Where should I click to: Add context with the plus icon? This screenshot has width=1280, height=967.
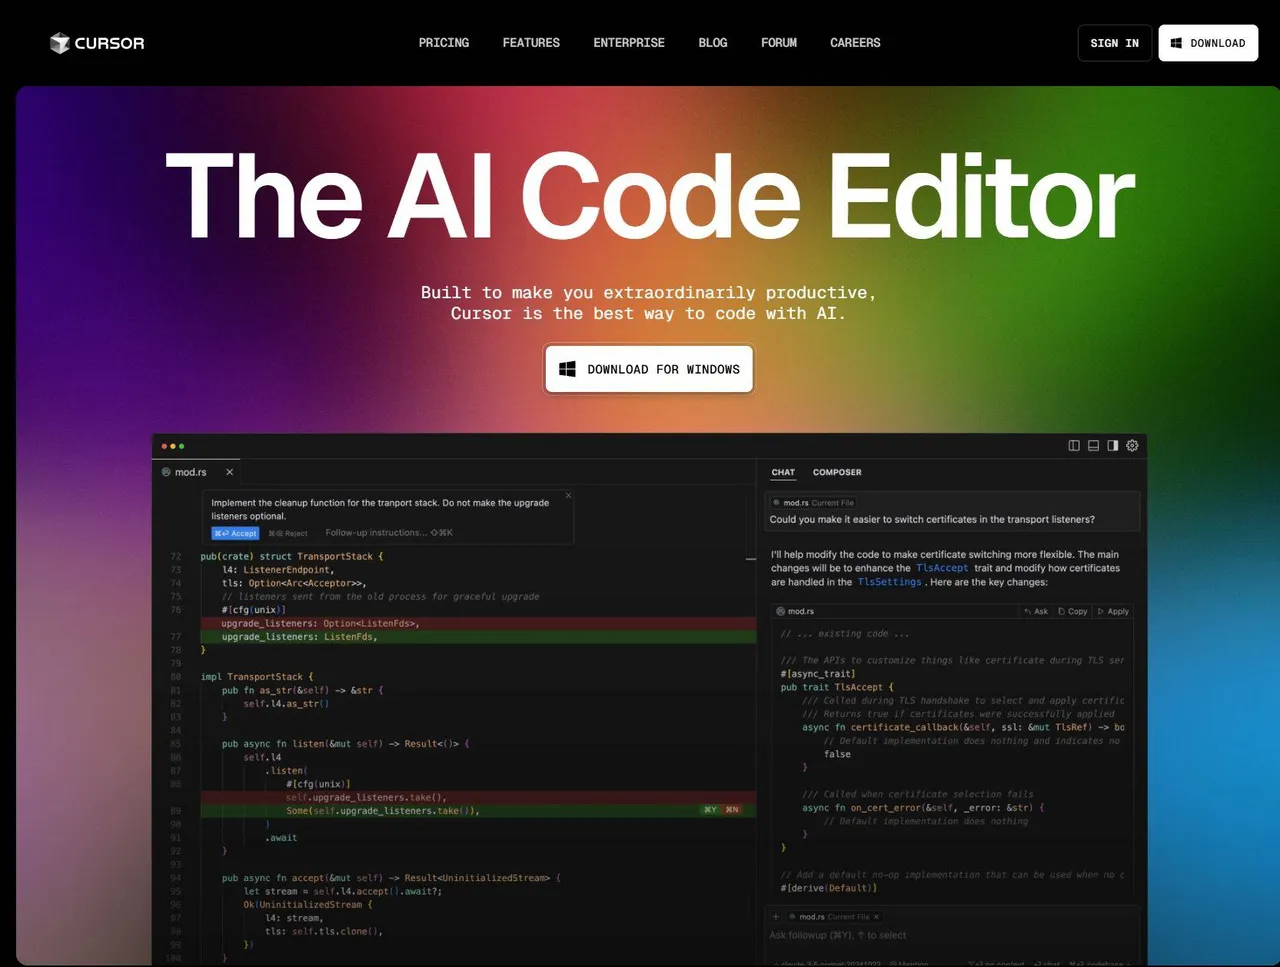pos(776,916)
